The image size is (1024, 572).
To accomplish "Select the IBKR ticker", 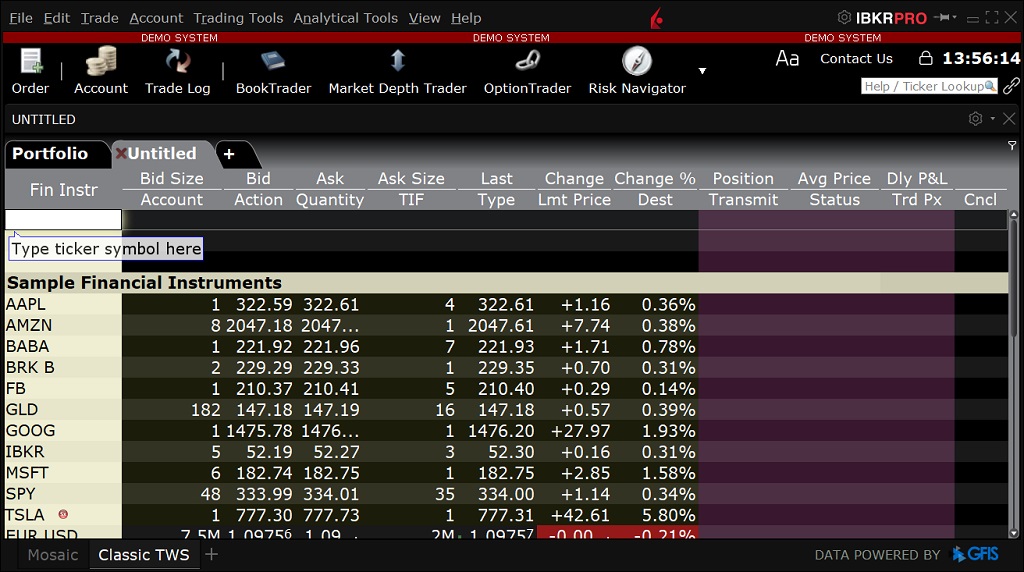I will 25,452.
